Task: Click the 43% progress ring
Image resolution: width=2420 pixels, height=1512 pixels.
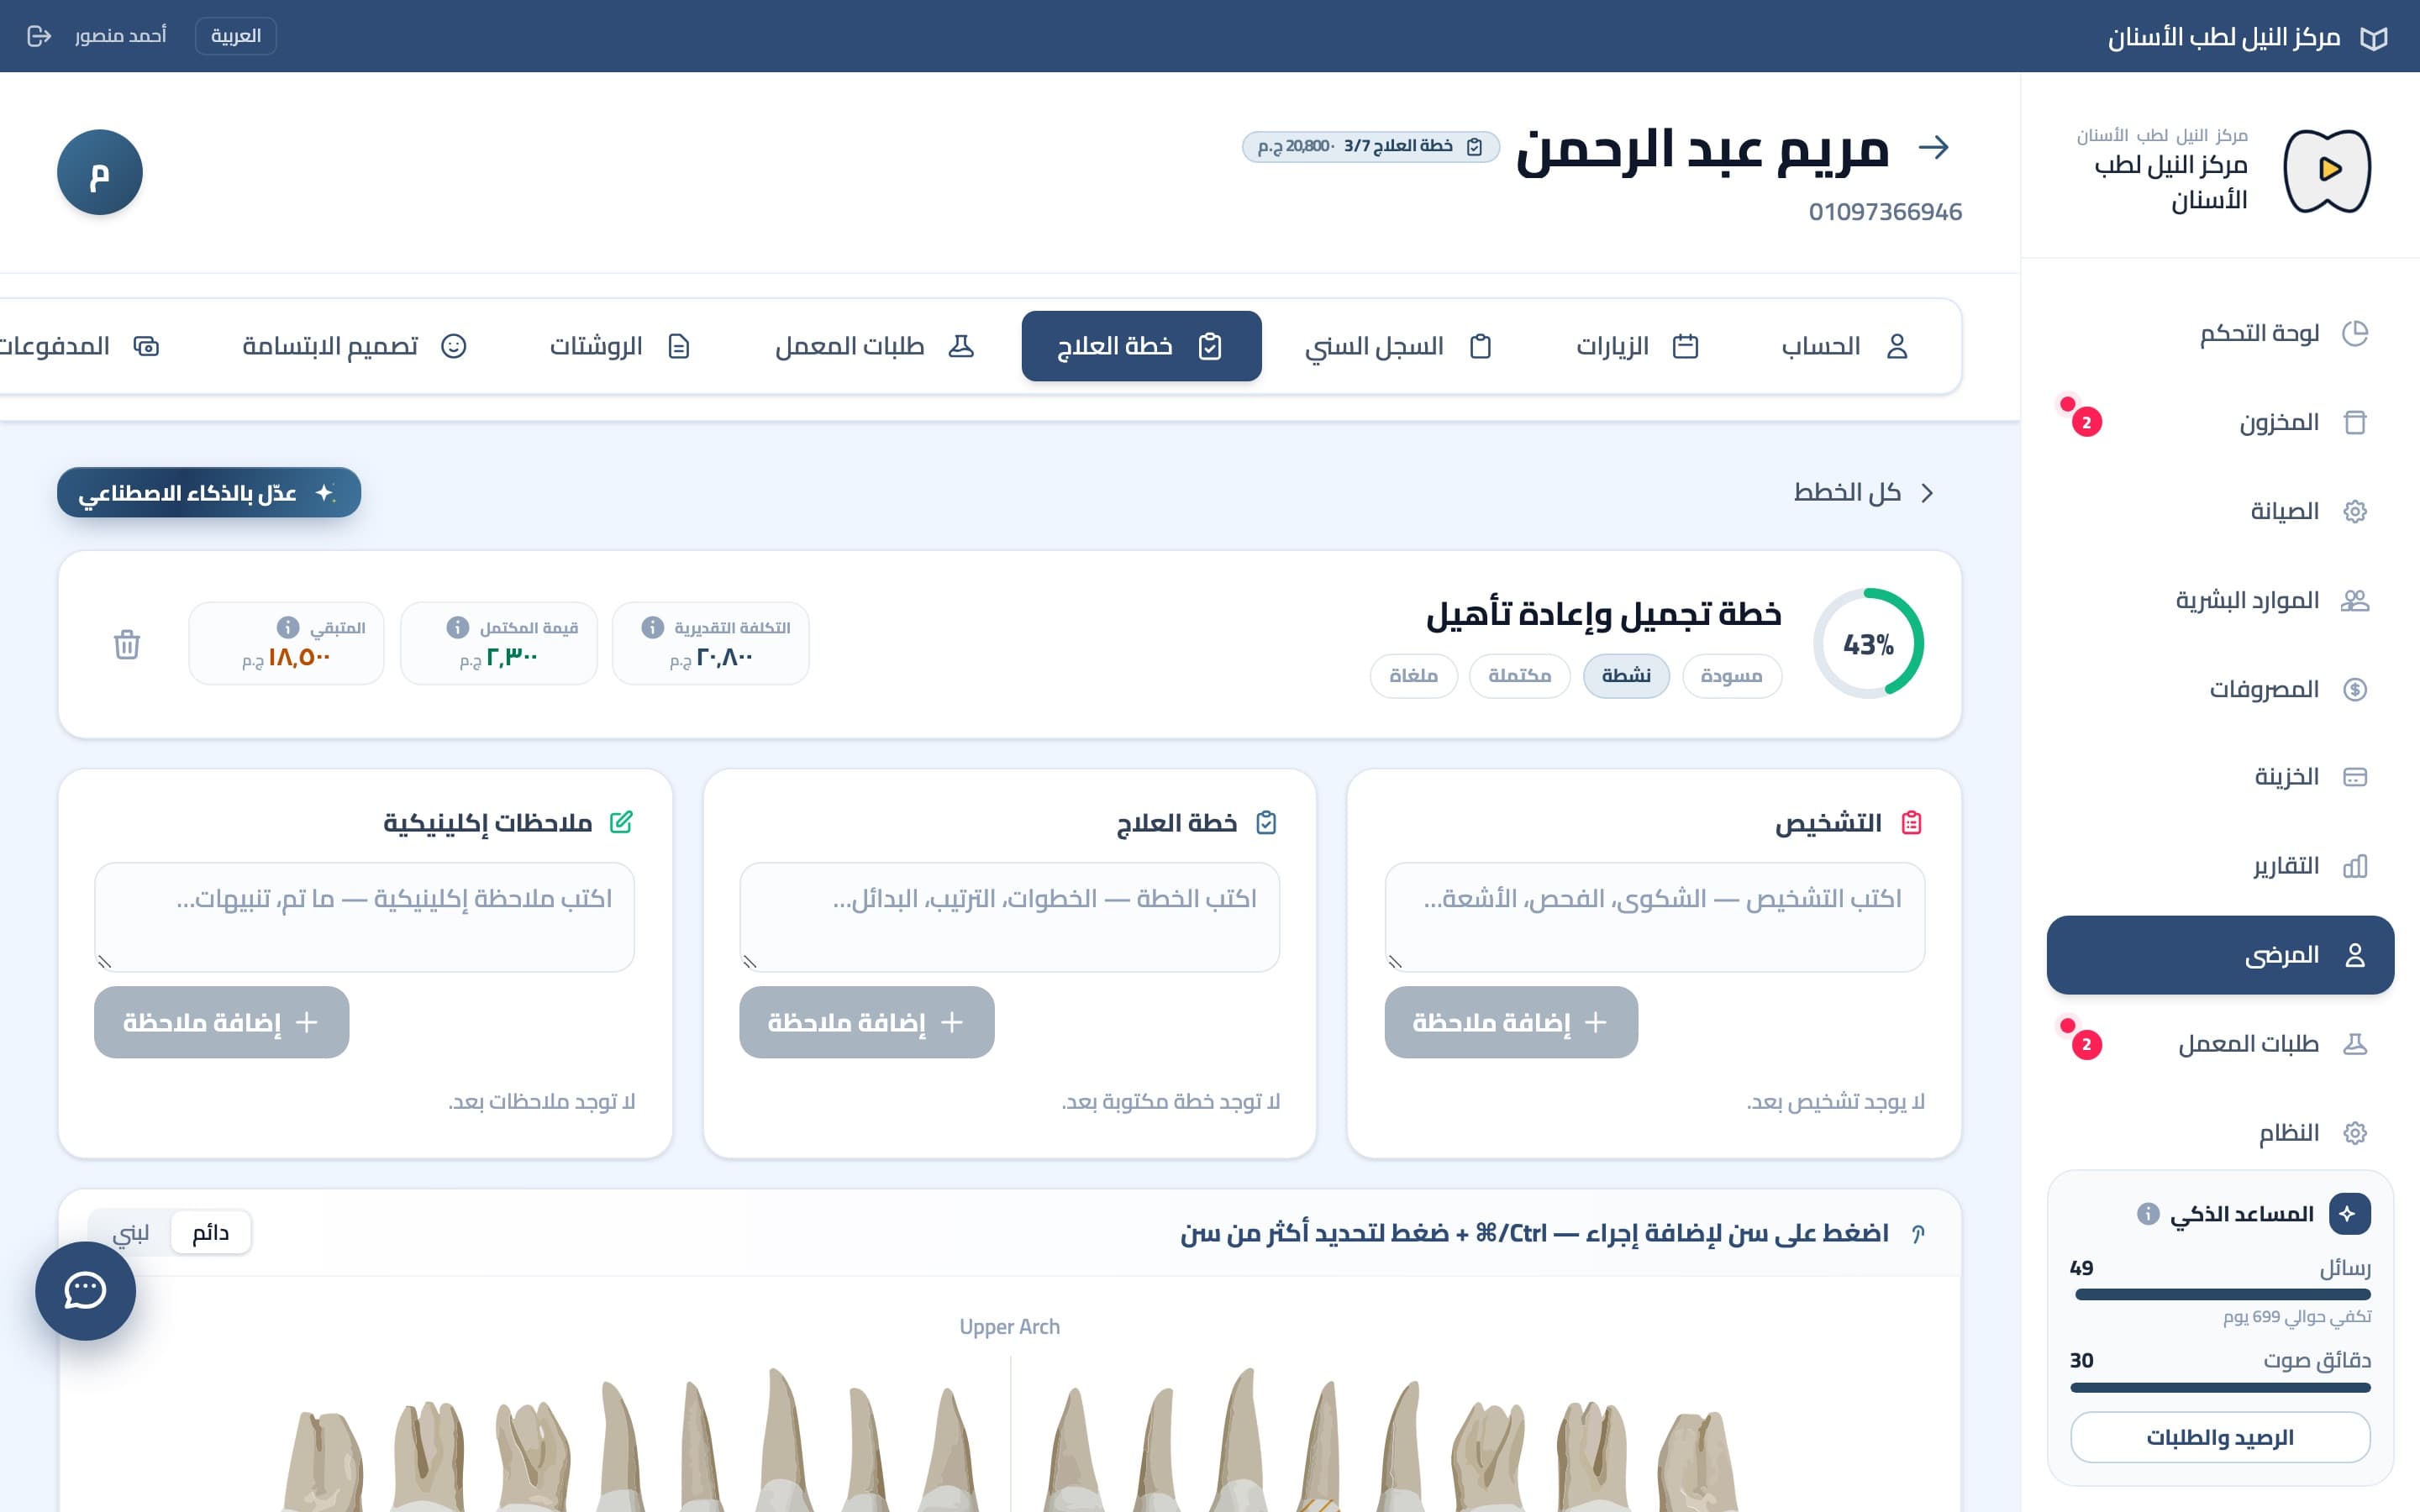Action: click(x=1868, y=643)
